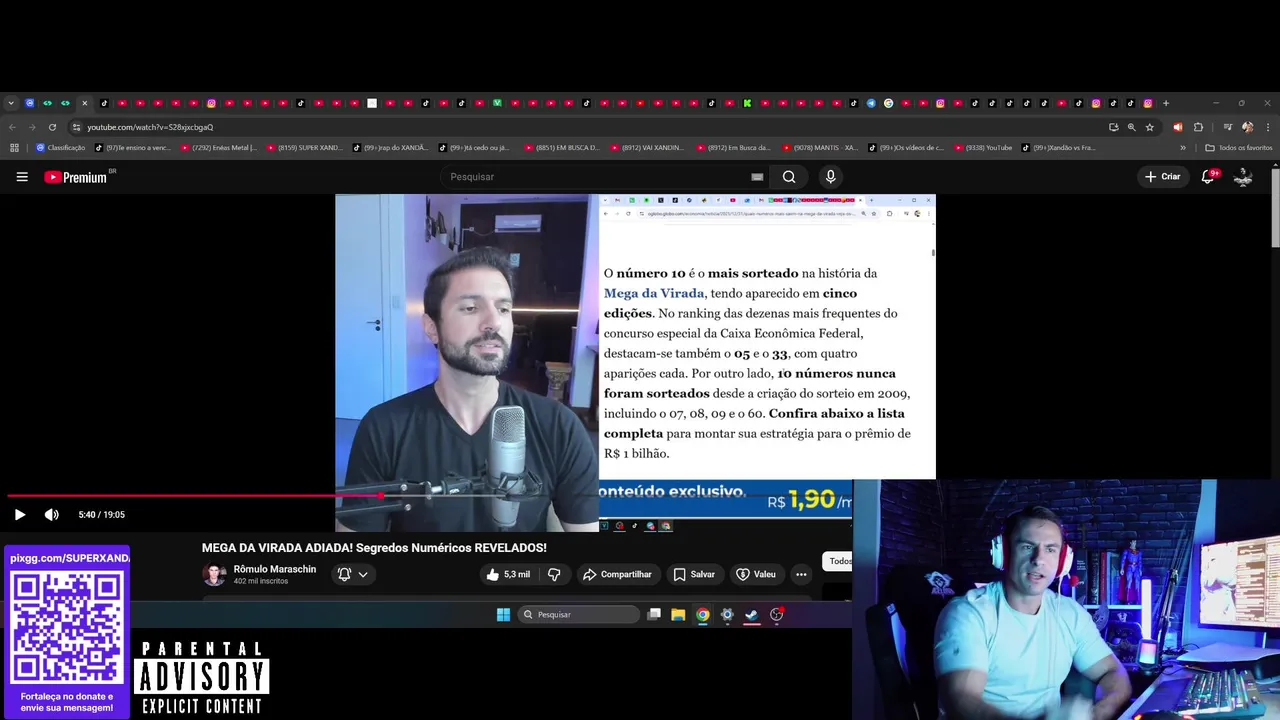The width and height of the screenshot is (1280, 720).
Task: Open Chrome from the taskbar
Action: point(703,615)
